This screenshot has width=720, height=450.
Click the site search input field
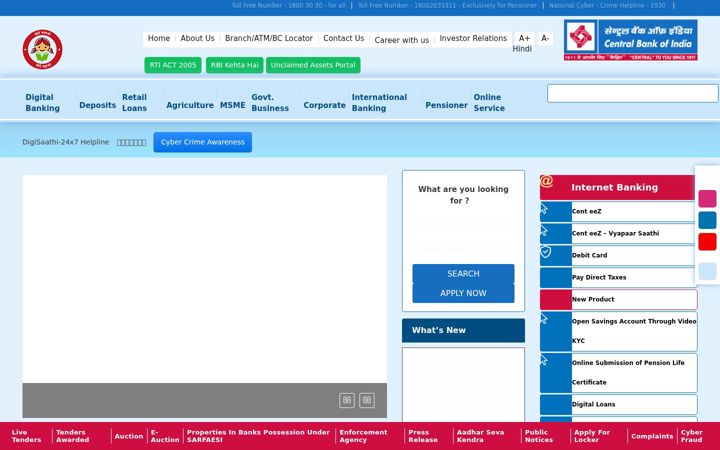pos(632,93)
